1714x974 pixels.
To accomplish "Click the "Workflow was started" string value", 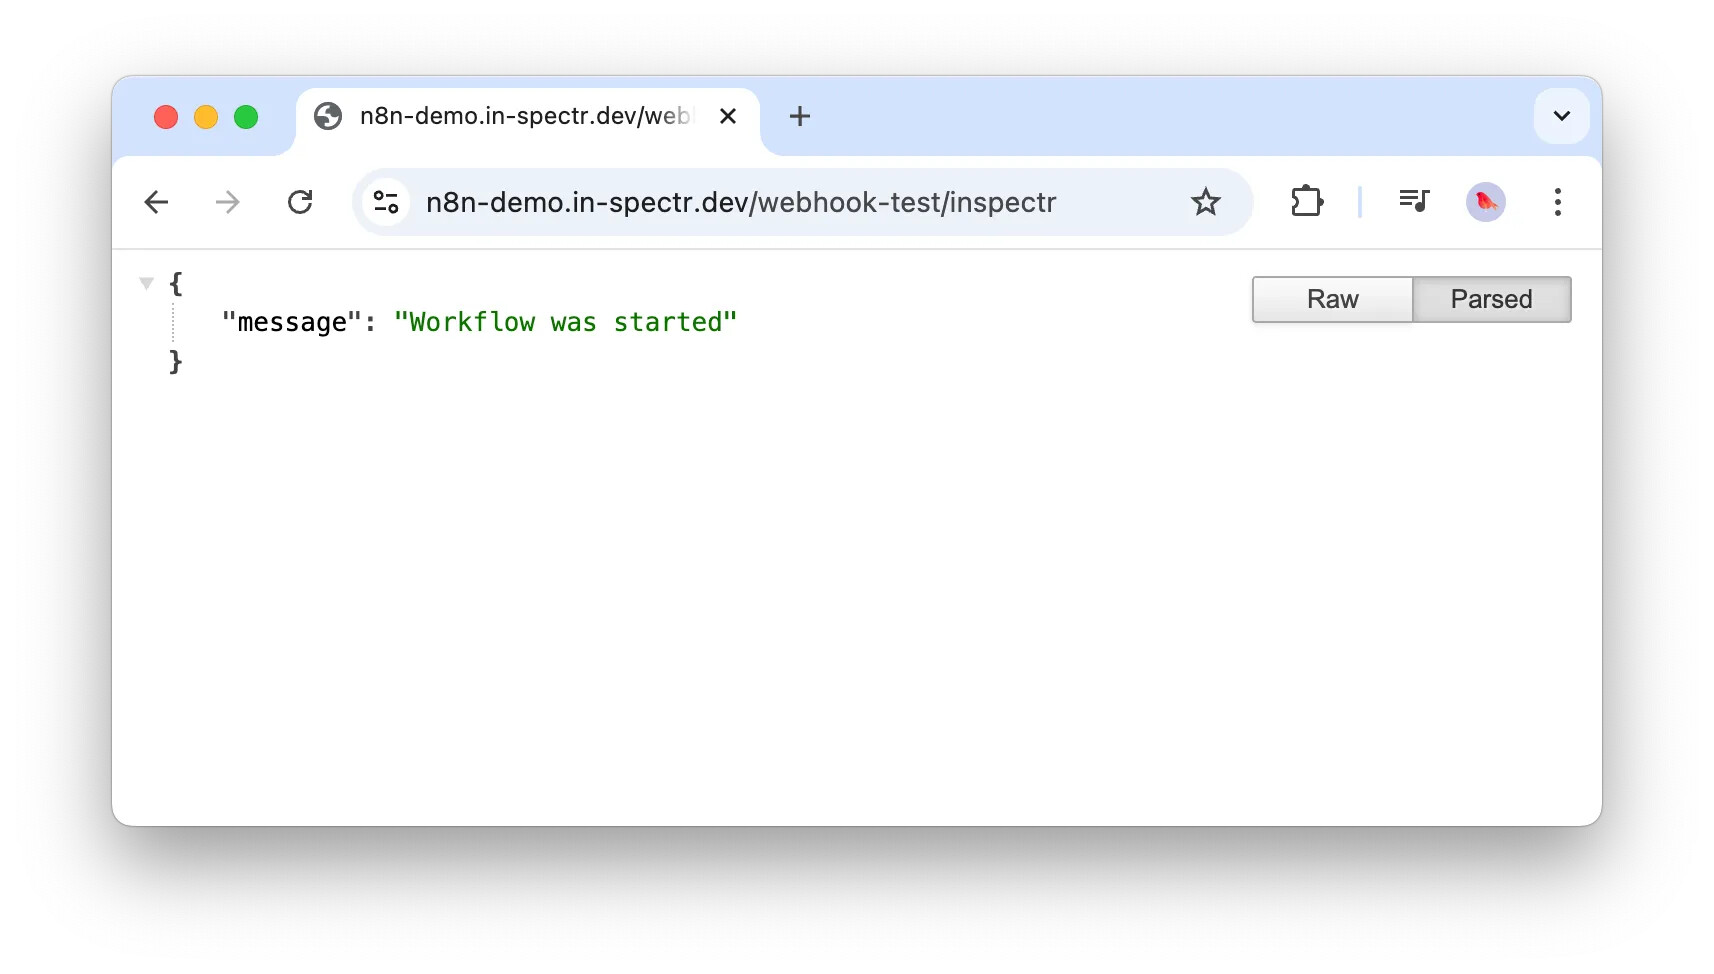I will point(565,323).
